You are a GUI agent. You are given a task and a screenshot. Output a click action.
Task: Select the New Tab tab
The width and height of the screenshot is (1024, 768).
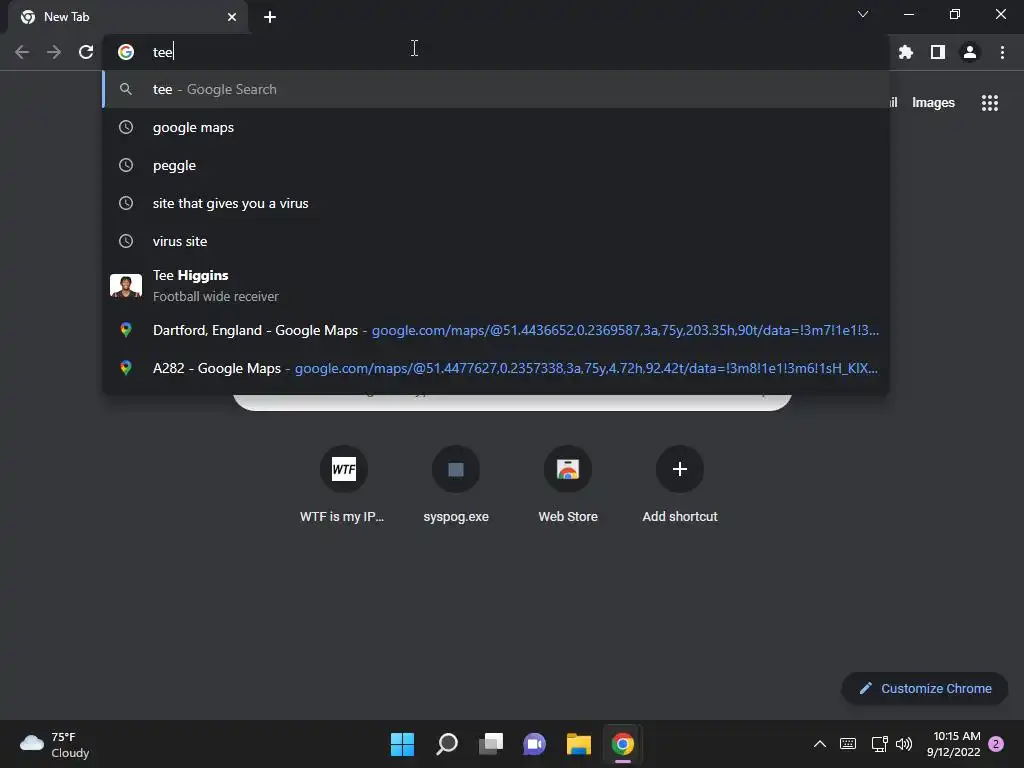pyautogui.click(x=127, y=17)
